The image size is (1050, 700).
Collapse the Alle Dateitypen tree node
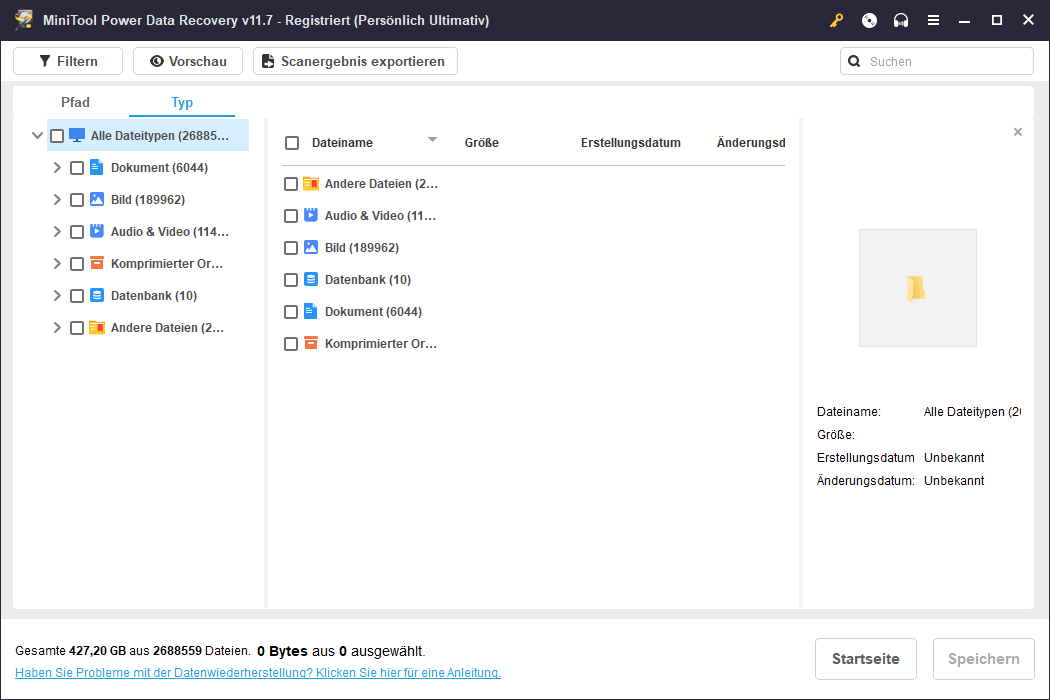click(x=38, y=135)
